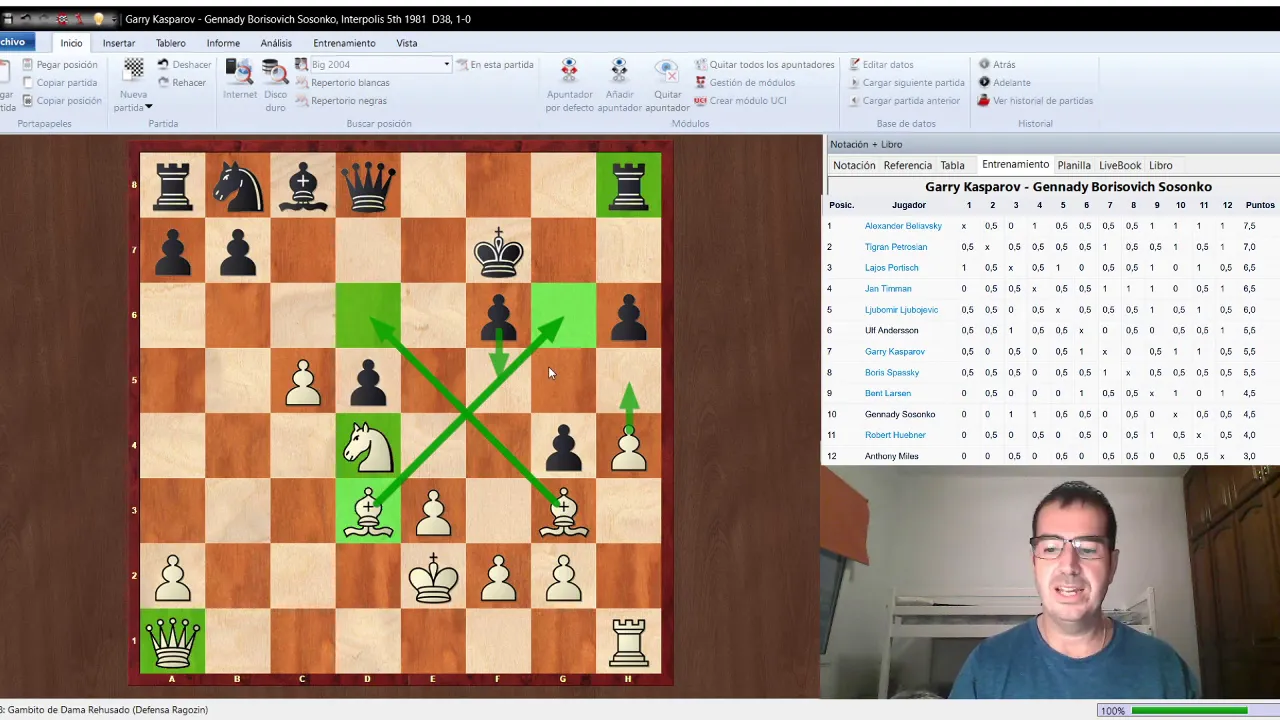Click the Puntos column header

tap(1260, 205)
